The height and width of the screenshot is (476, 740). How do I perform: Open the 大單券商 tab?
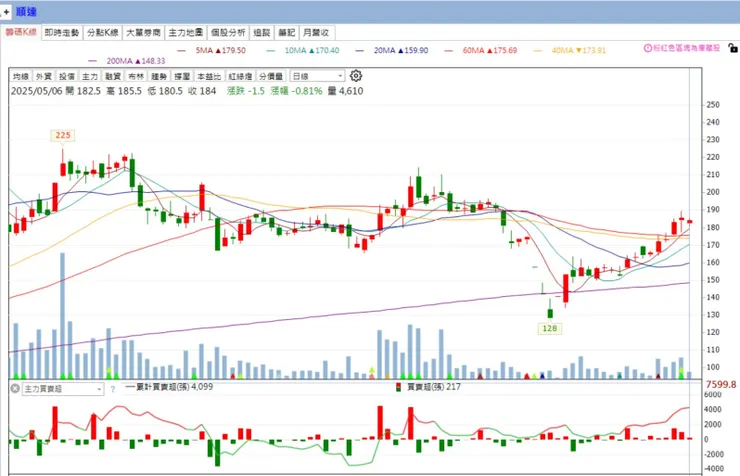143,33
